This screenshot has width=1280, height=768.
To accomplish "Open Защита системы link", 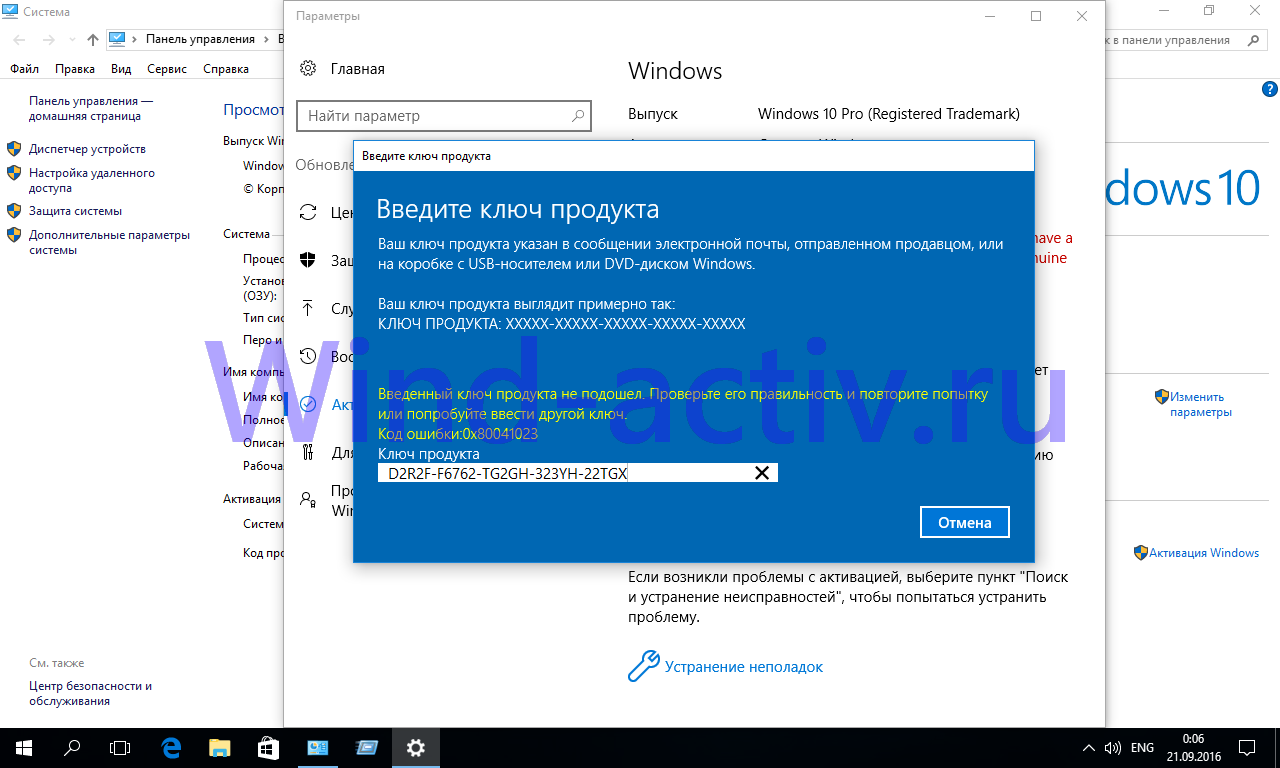I will point(75,211).
